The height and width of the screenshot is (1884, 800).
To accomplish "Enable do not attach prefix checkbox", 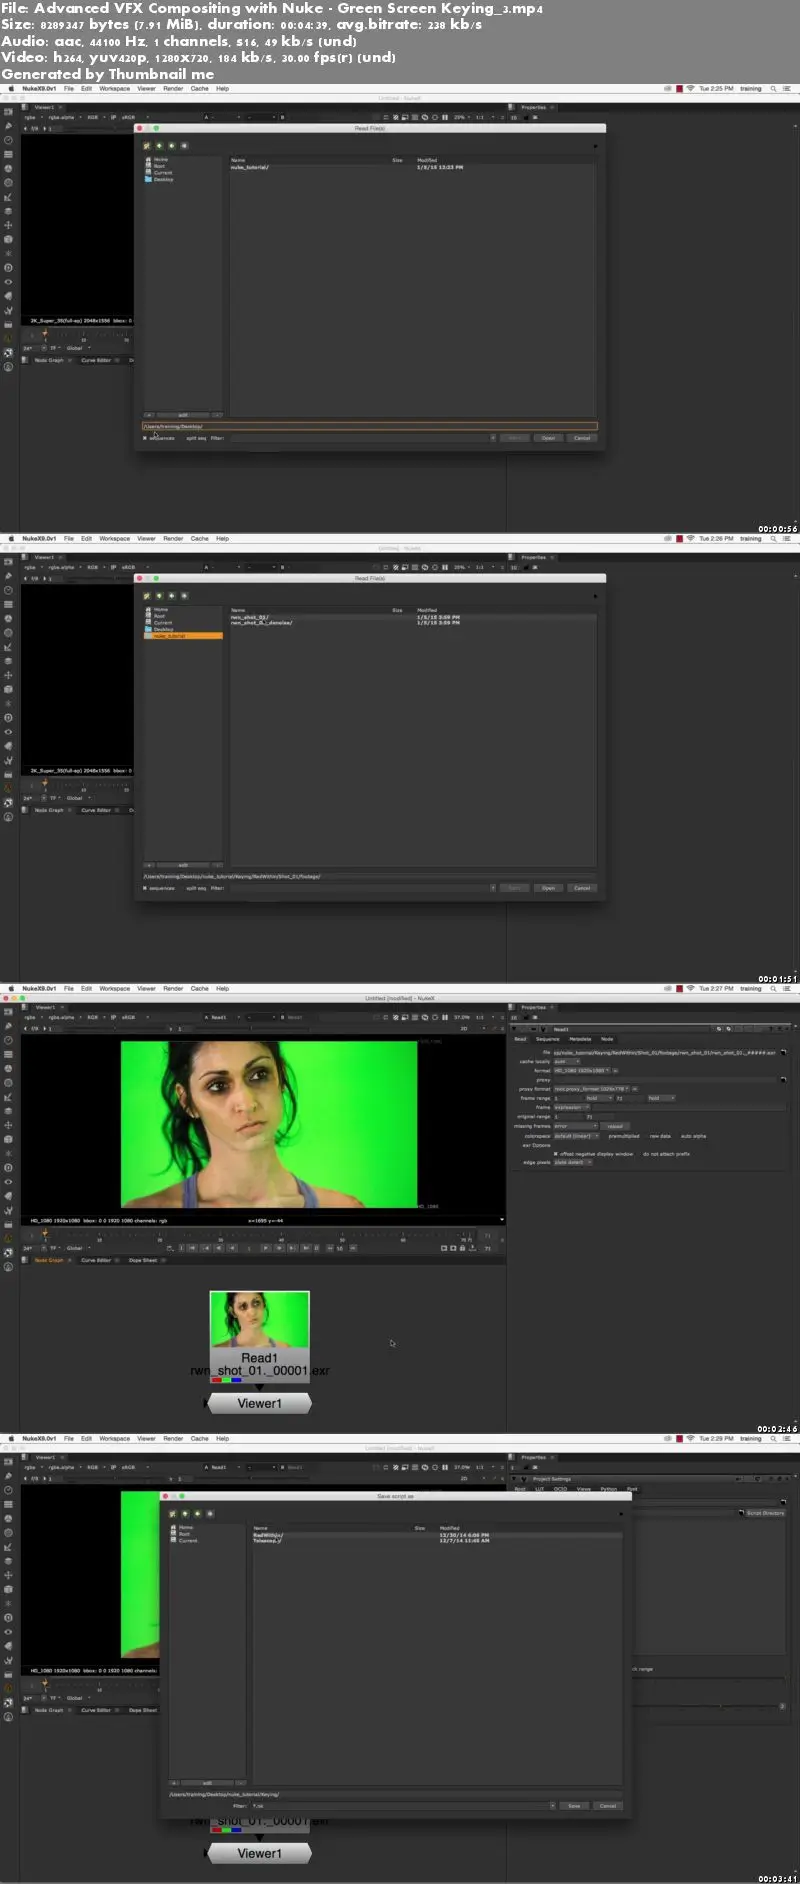I will 666,1154.
